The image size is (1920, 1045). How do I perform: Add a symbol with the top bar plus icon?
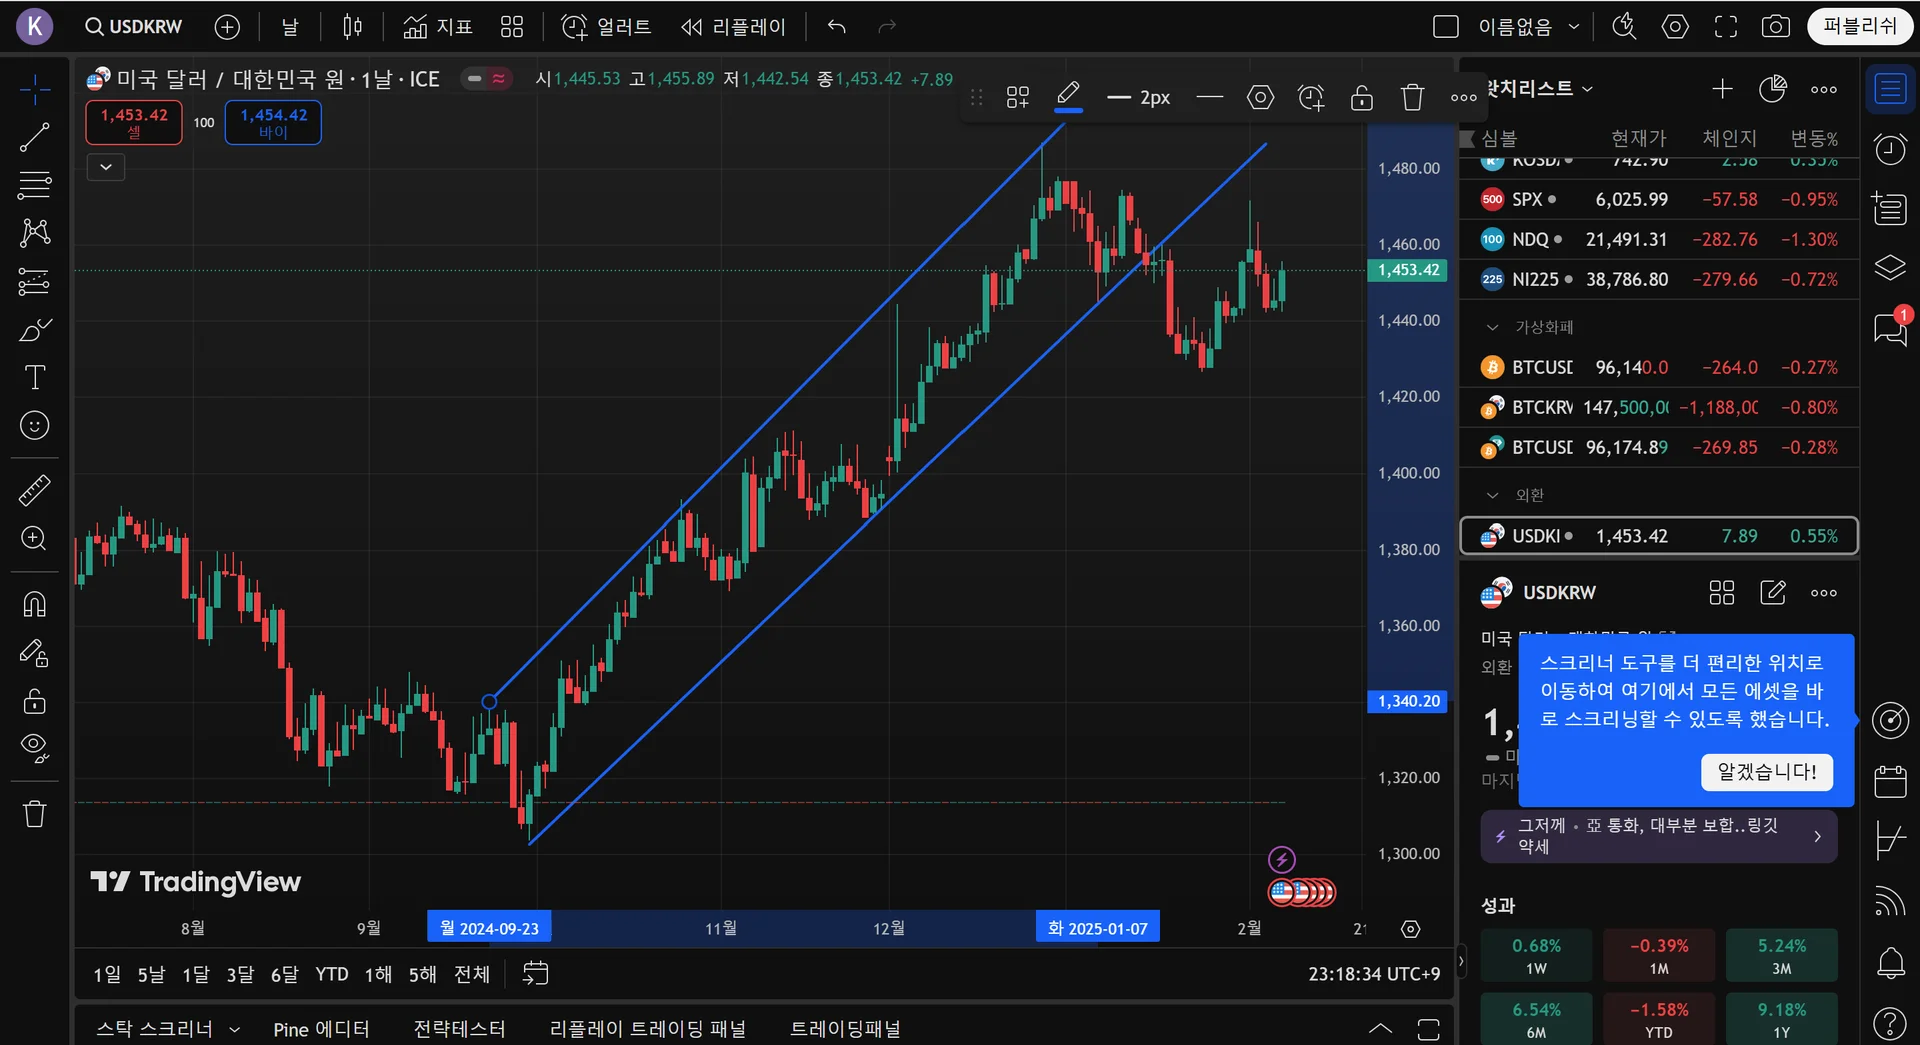pos(227,27)
